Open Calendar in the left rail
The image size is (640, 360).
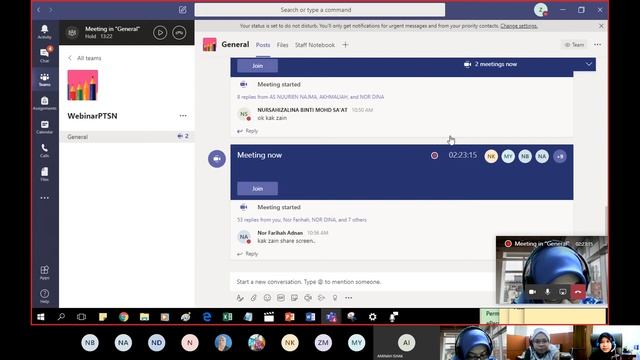tap(44, 127)
